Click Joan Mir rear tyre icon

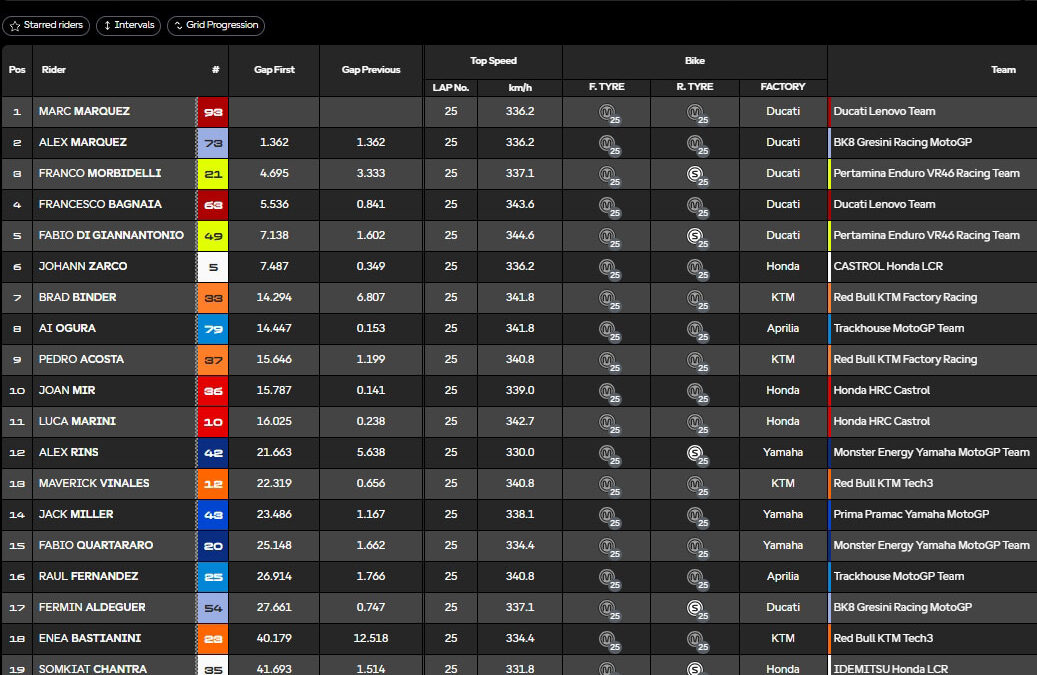[x=696, y=393]
